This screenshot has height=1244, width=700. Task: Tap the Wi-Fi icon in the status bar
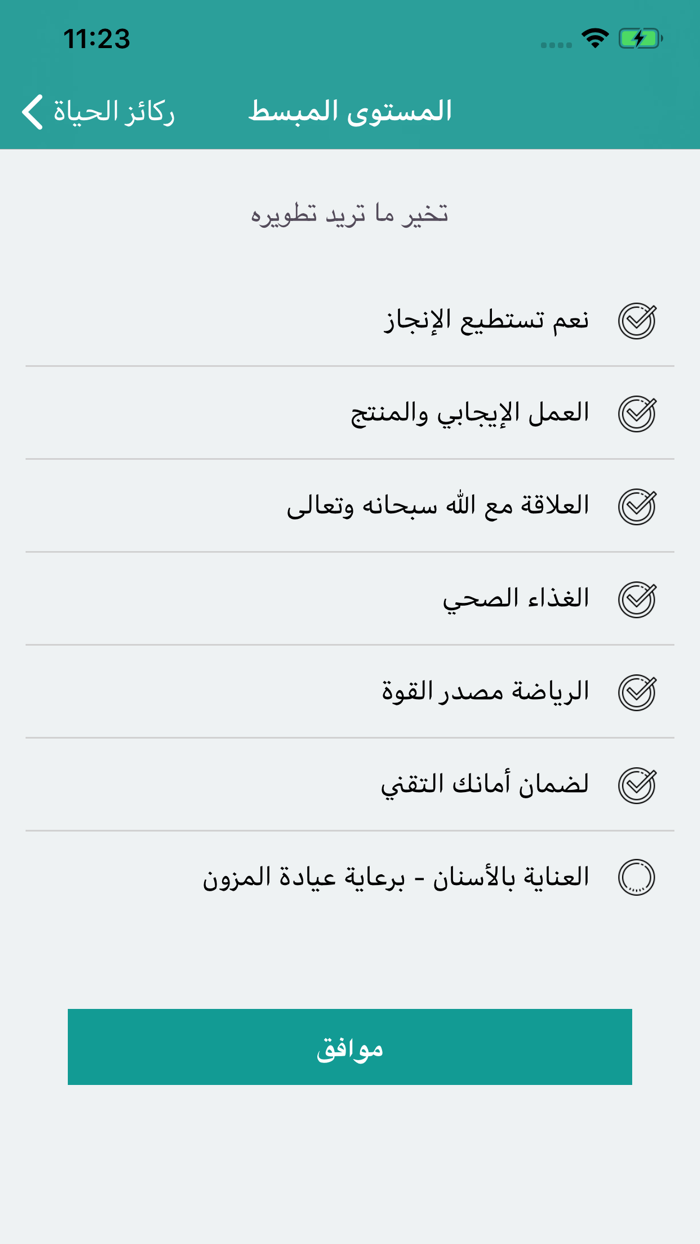point(593,38)
